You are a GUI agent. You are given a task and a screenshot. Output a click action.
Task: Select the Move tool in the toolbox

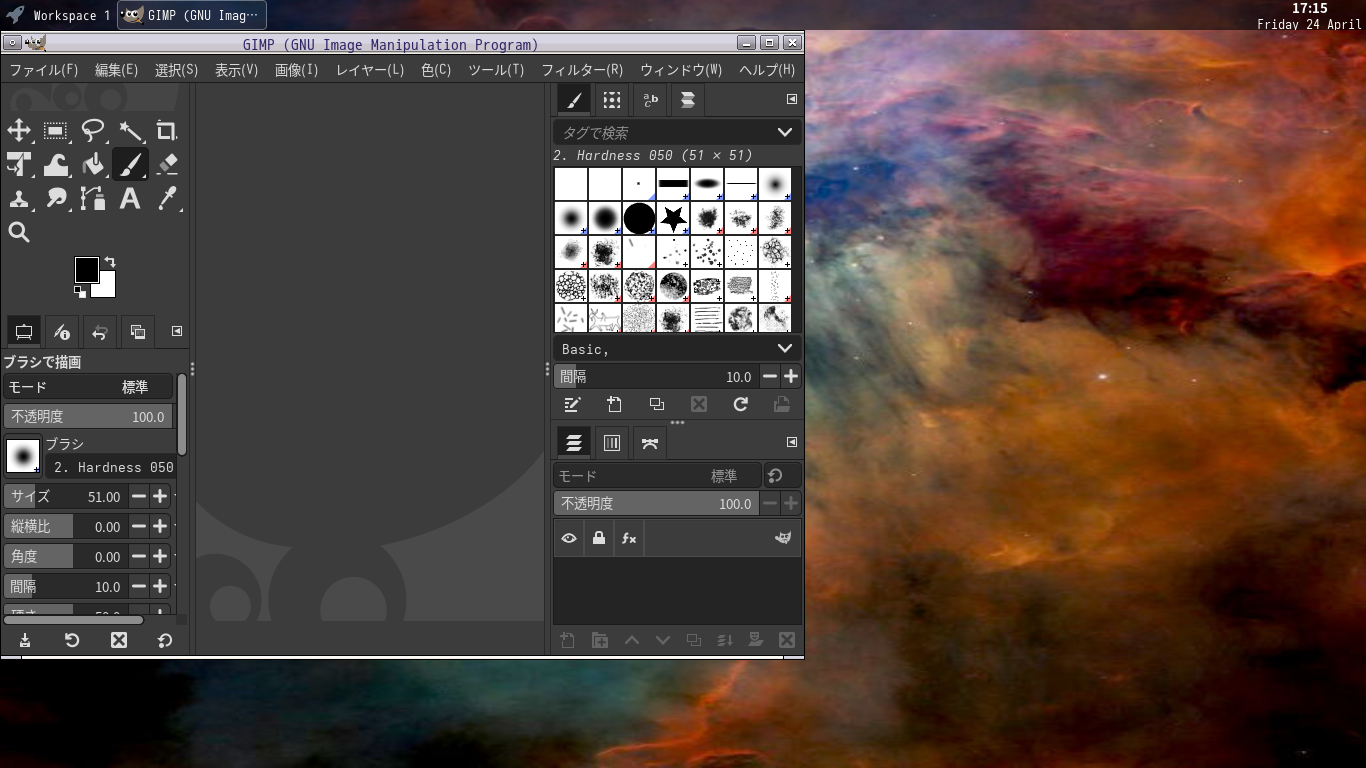click(19, 131)
